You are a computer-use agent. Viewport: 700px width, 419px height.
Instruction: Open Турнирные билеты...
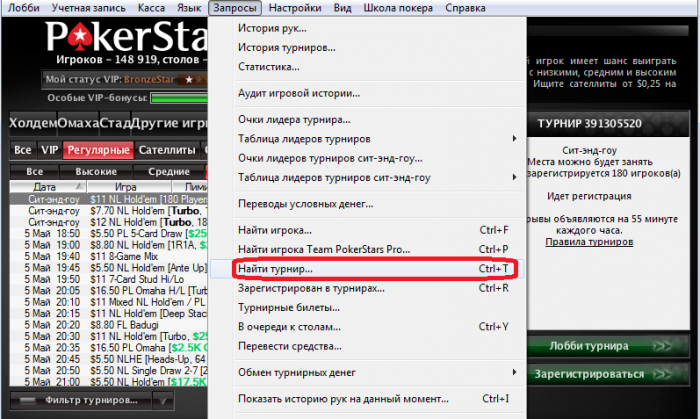coord(367,307)
